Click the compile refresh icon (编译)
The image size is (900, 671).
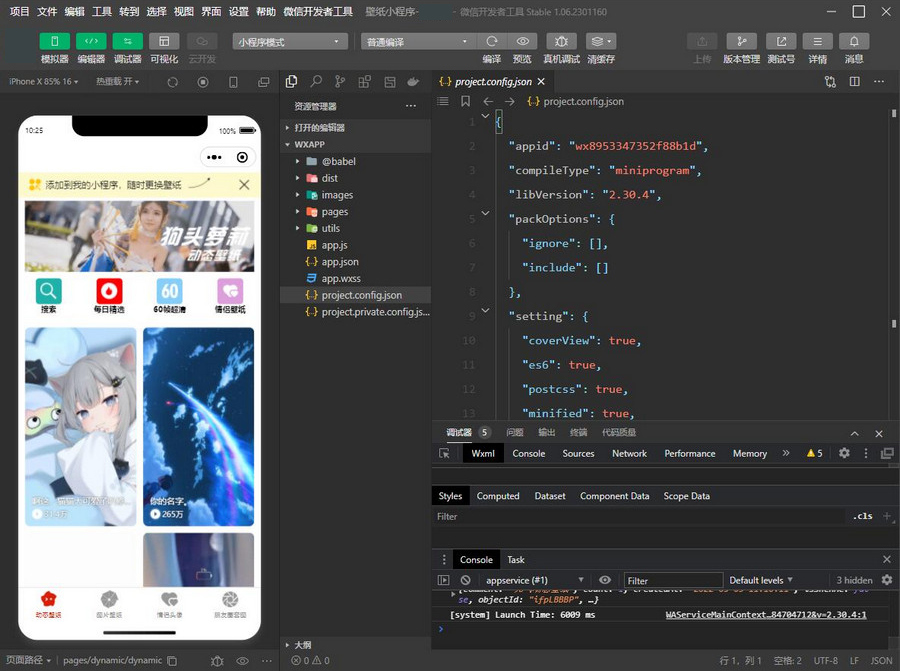(x=492, y=41)
